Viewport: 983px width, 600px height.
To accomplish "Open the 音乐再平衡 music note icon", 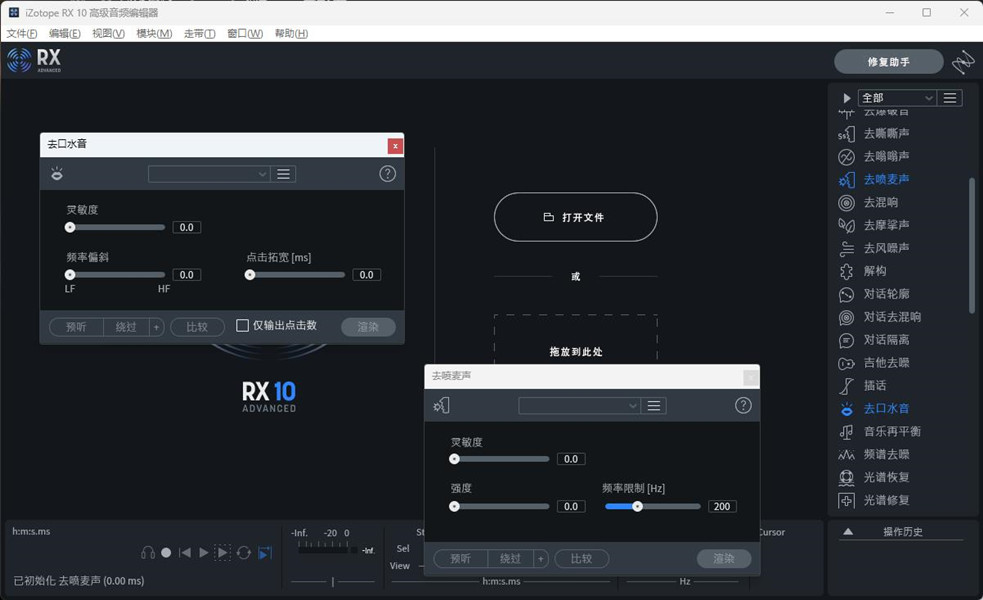I will click(x=846, y=432).
